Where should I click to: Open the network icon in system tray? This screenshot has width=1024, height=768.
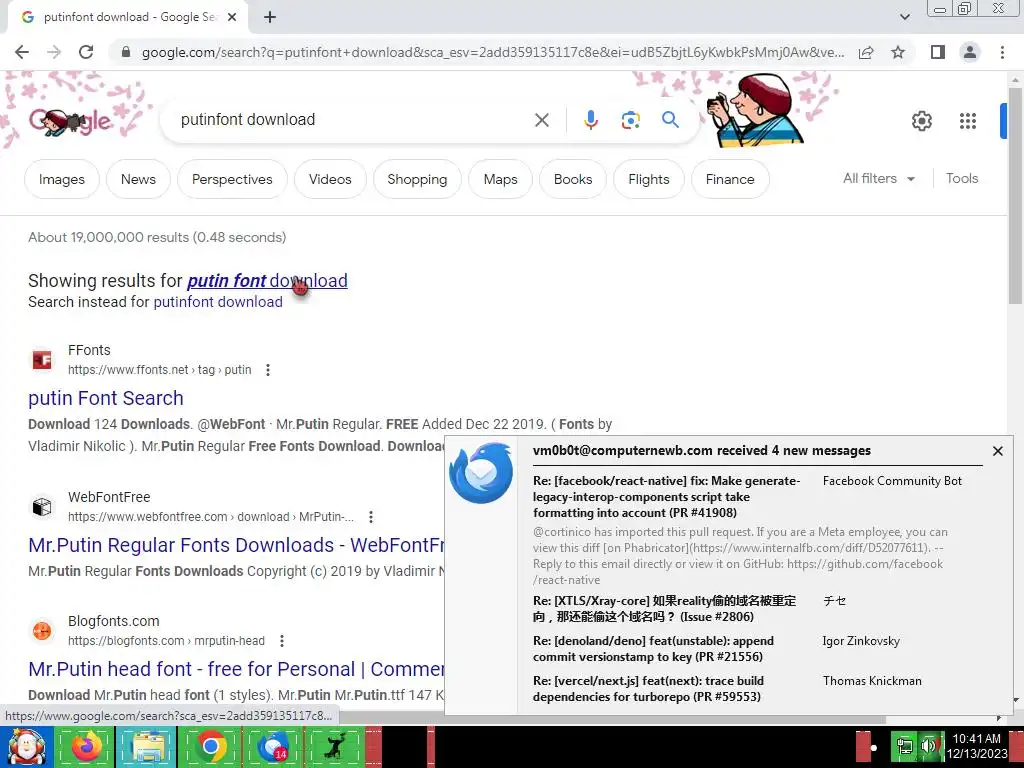[904, 746]
